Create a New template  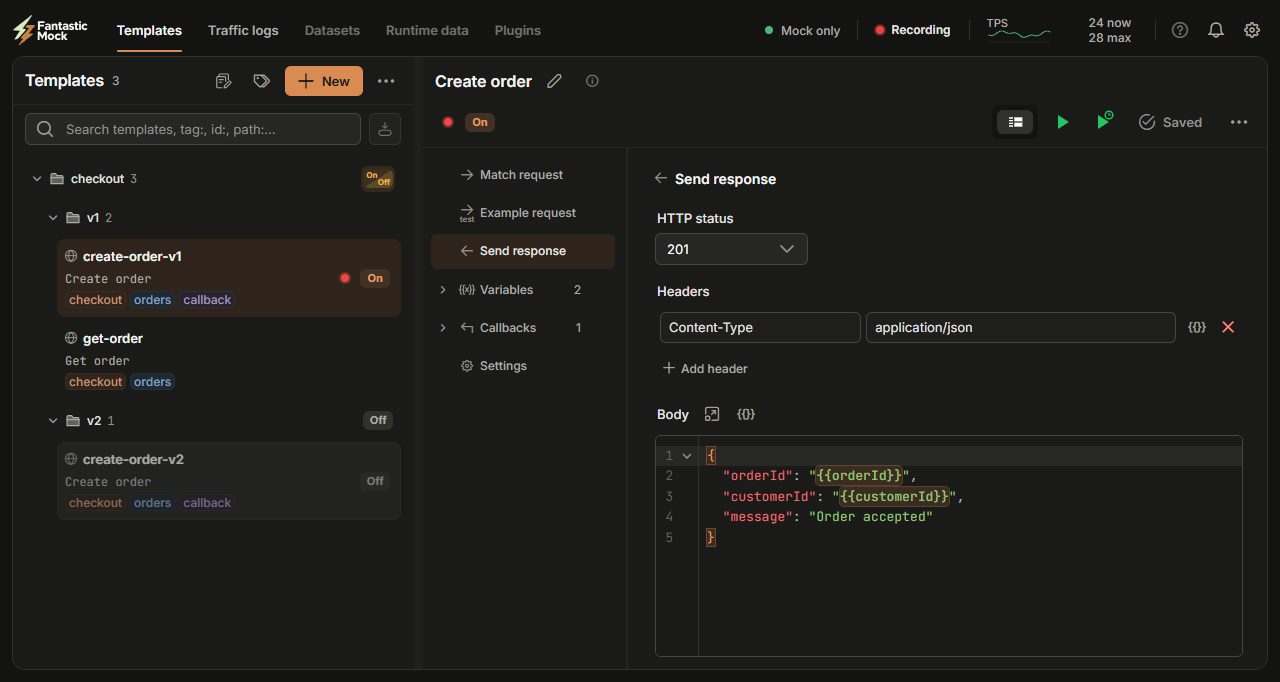tap(324, 81)
